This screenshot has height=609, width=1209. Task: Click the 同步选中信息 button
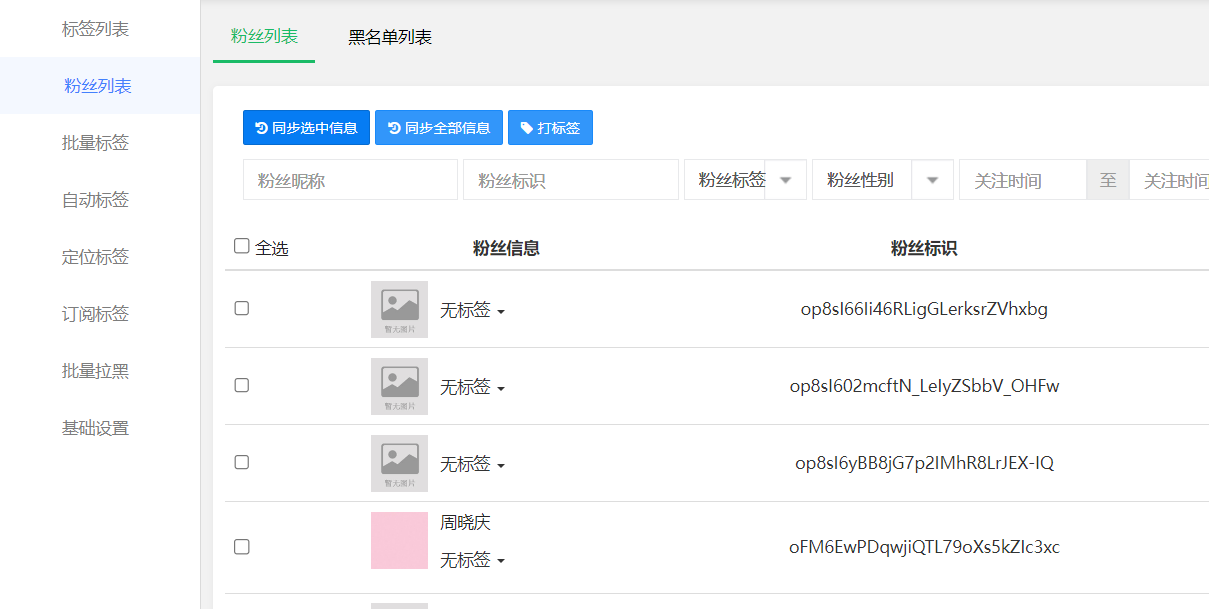pos(306,128)
